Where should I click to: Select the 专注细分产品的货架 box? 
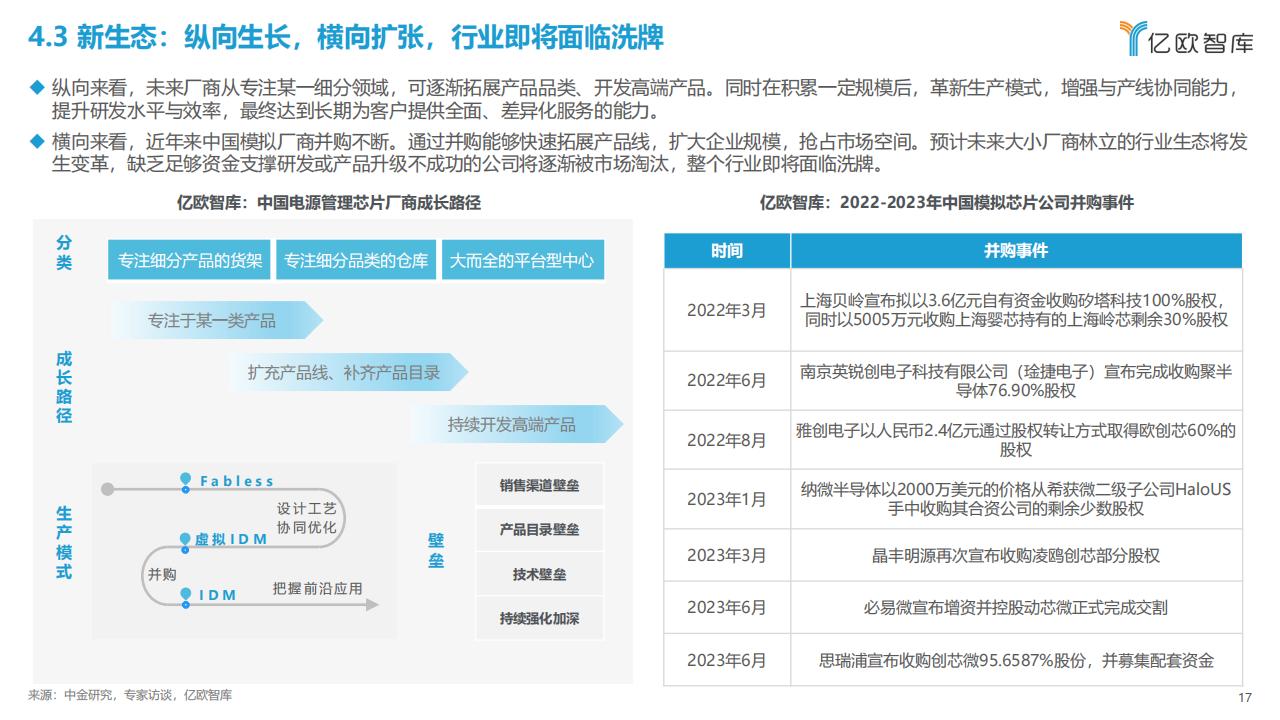tap(189, 260)
